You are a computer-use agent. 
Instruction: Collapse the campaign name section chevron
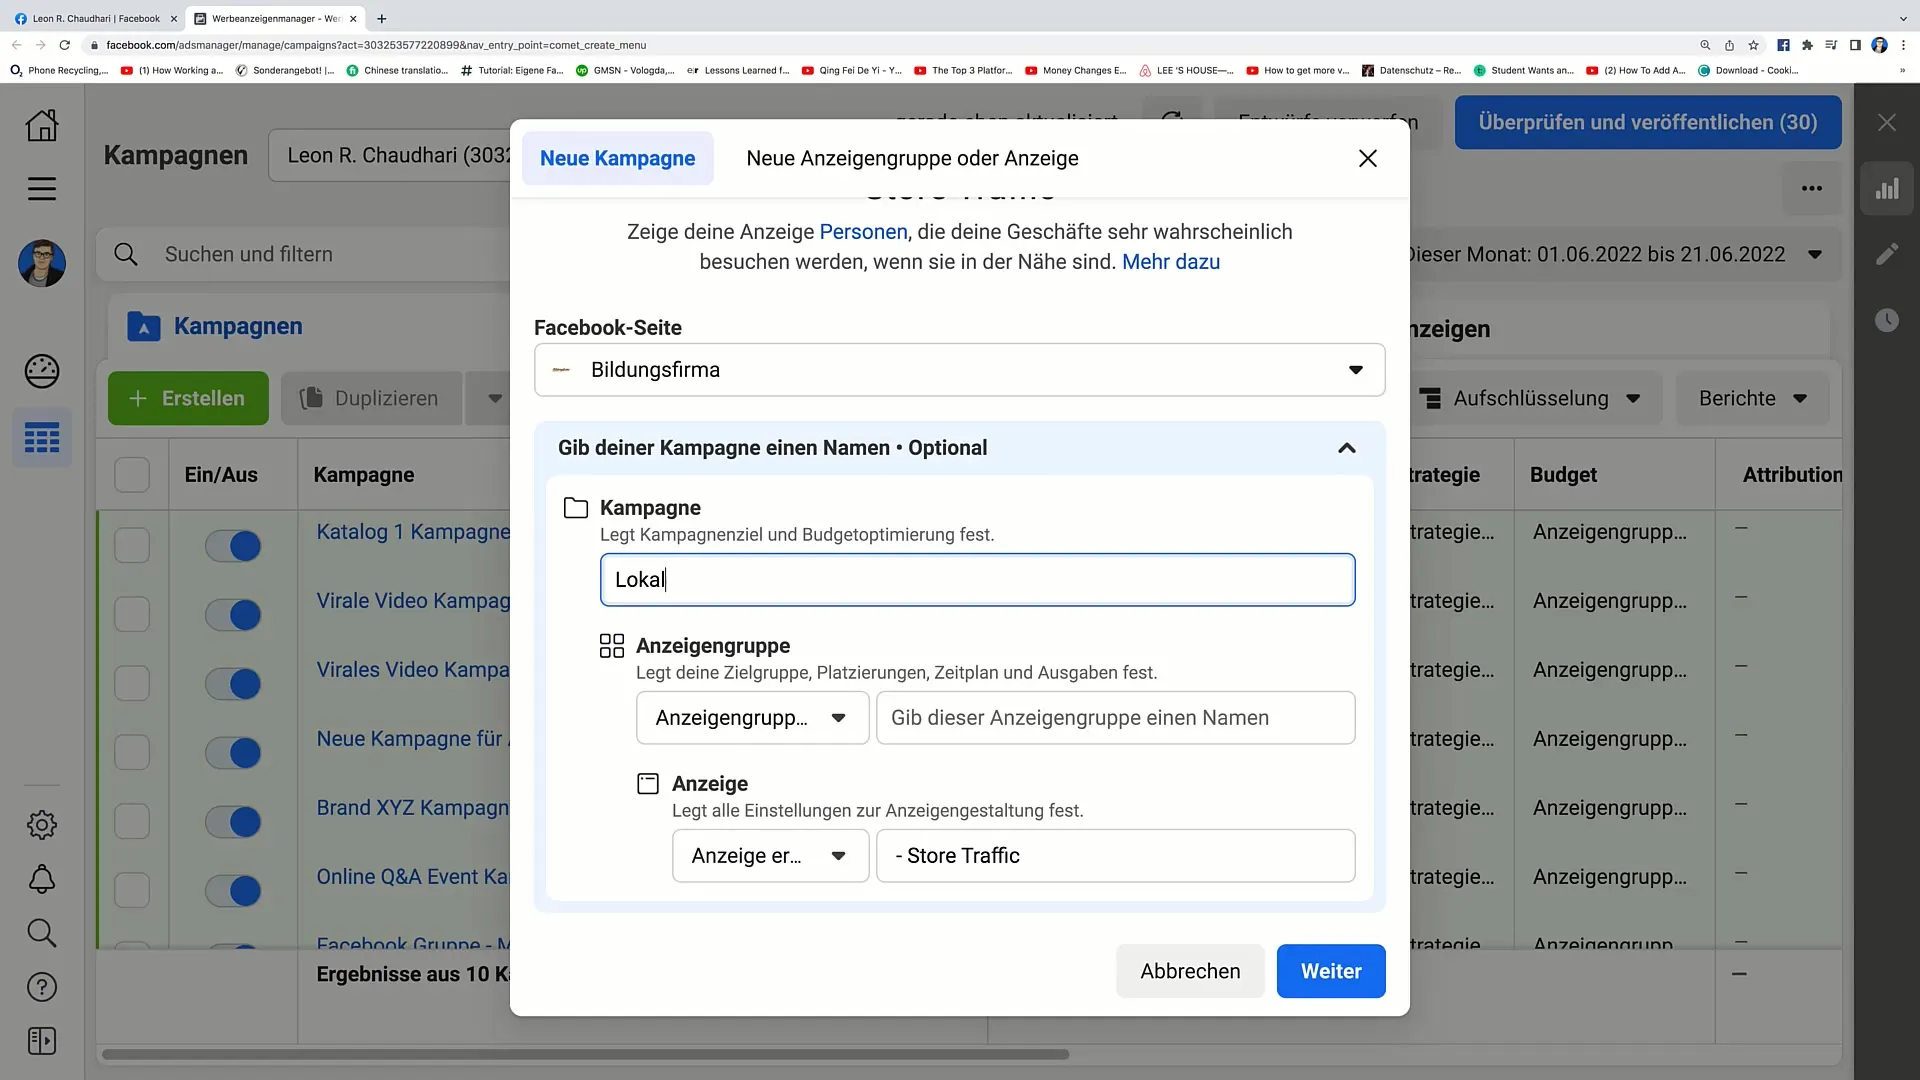pos(1347,448)
